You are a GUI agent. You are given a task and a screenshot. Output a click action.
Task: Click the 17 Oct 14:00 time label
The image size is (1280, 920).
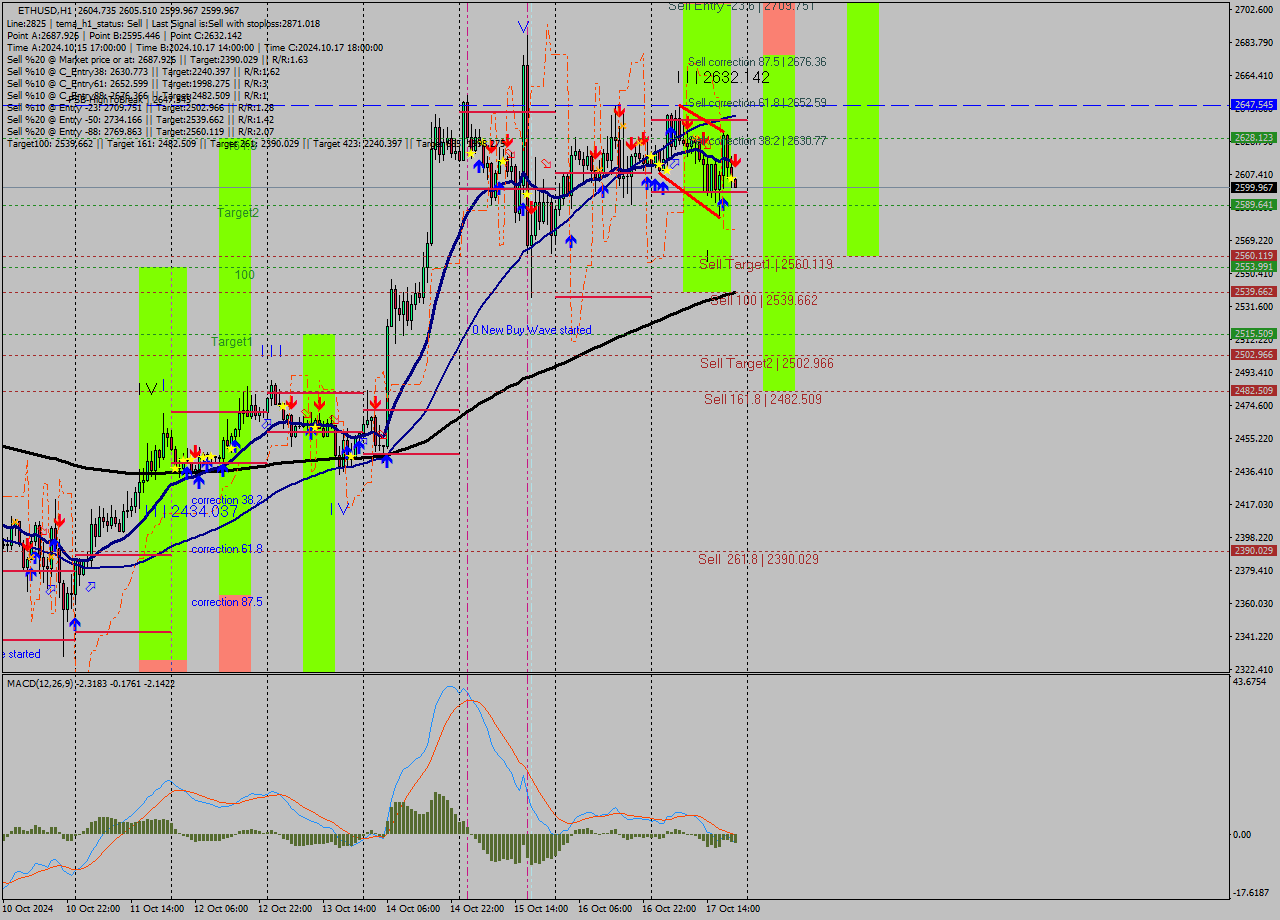point(733,909)
